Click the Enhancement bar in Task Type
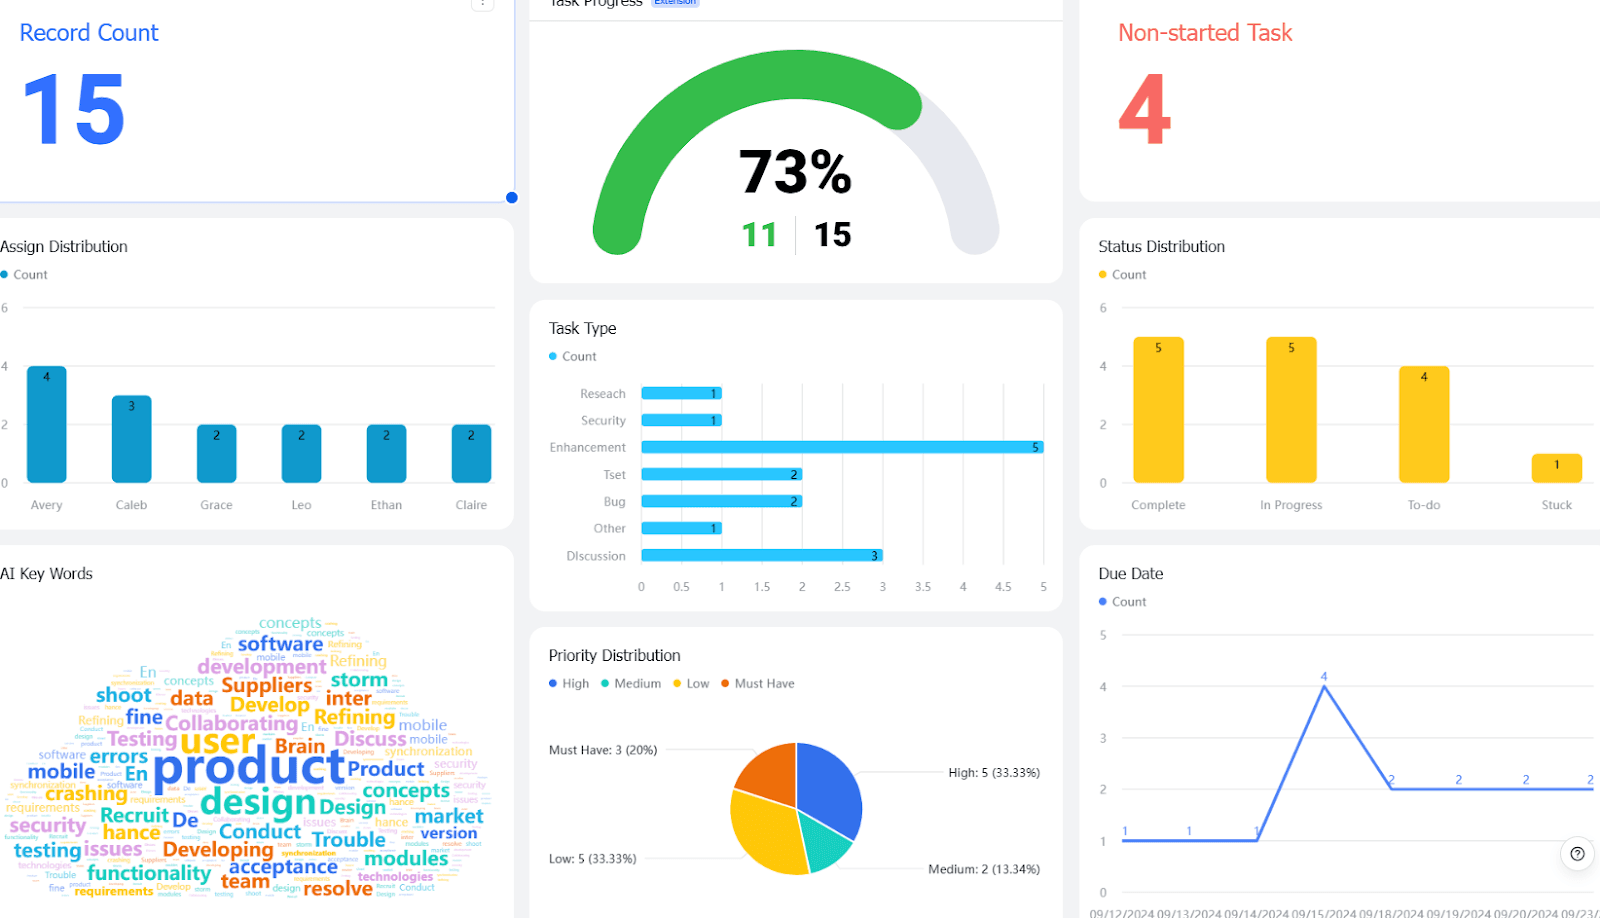Viewport: 1600px width, 918px height. (842, 447)
